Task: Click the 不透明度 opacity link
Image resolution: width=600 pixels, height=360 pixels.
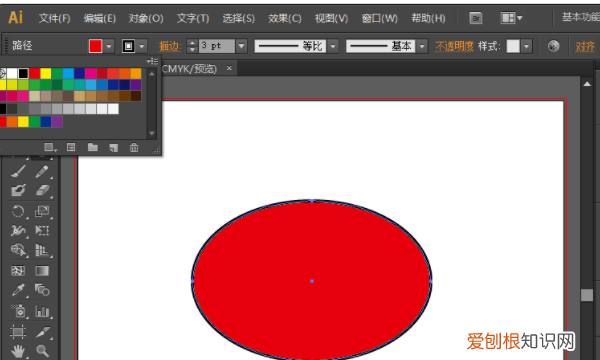Action: coord(454,46)
